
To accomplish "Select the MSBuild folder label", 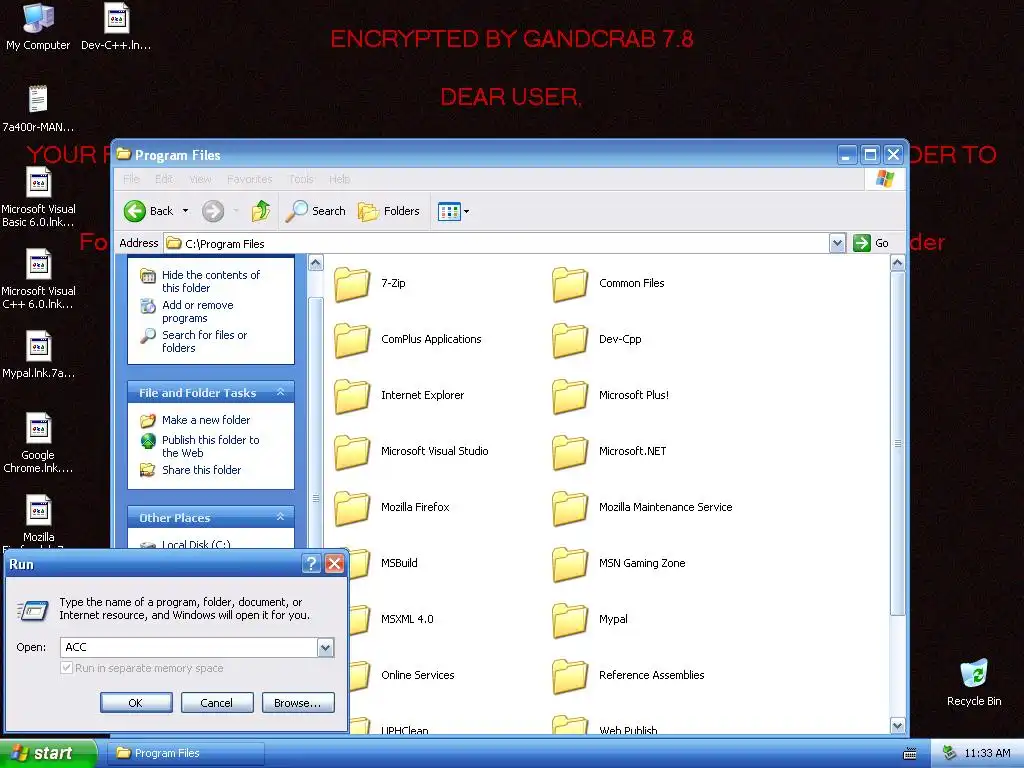I will pyautogui.click(x=399, y=563).
